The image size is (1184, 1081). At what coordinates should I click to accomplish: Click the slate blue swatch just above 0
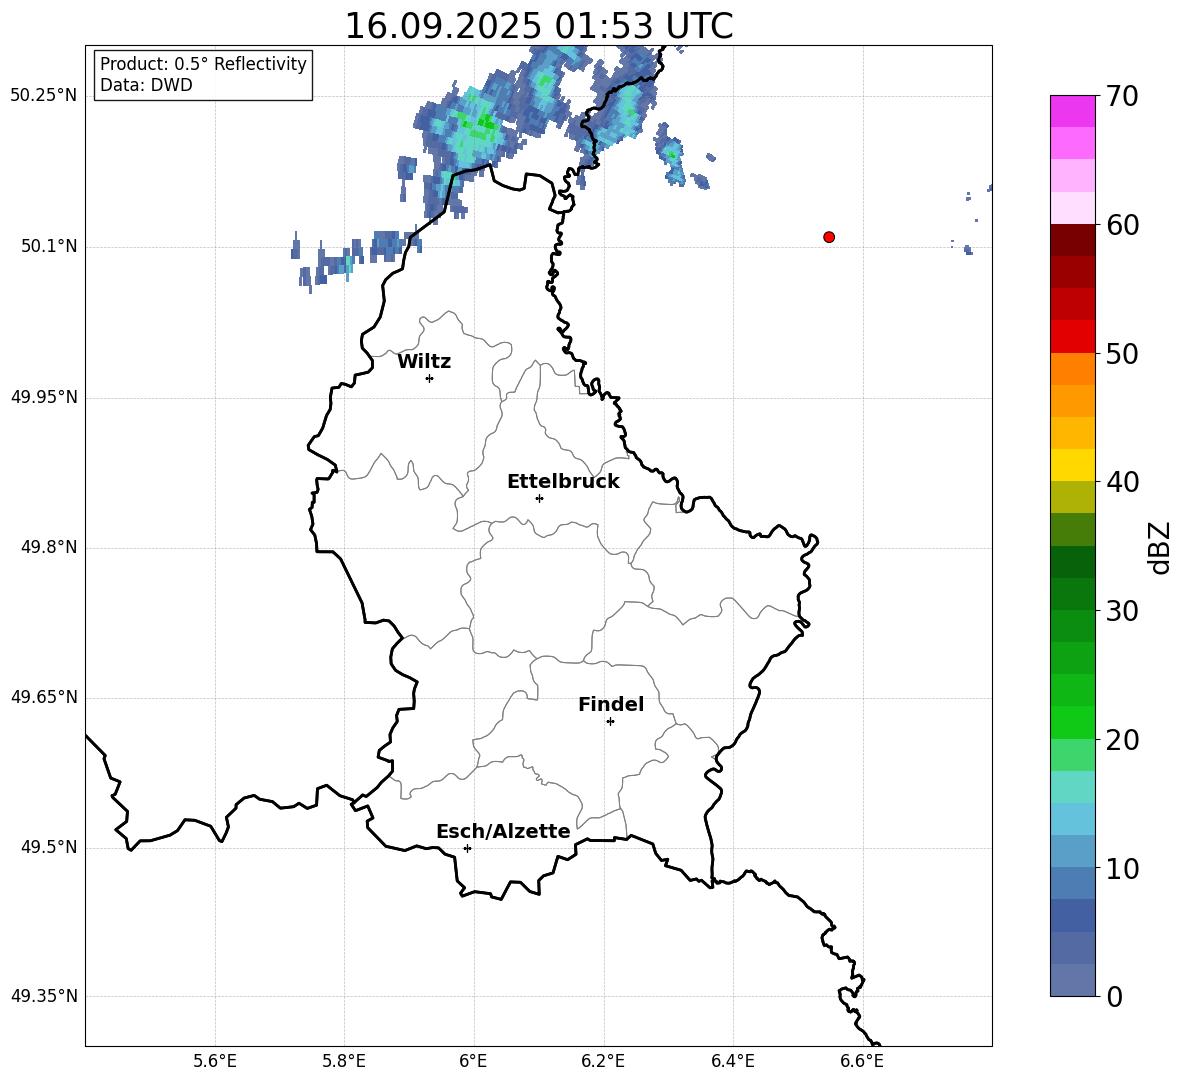[x=1073, y=980]
